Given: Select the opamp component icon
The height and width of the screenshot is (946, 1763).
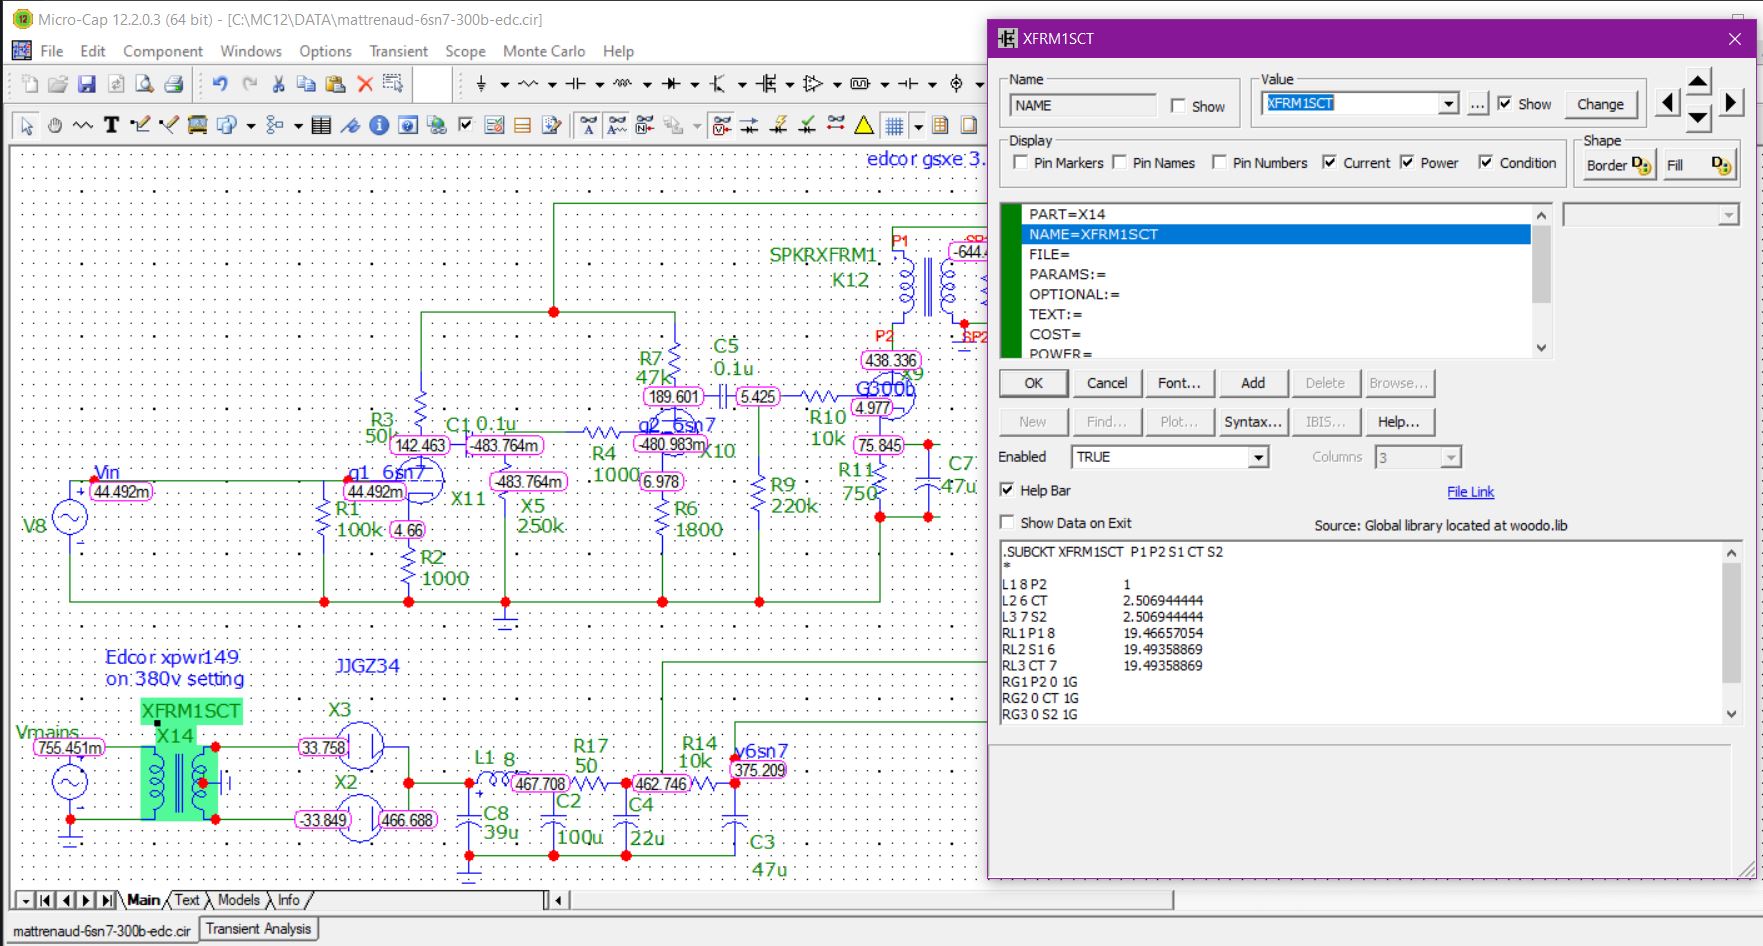Looking at the screenshot, I should 812,84.
